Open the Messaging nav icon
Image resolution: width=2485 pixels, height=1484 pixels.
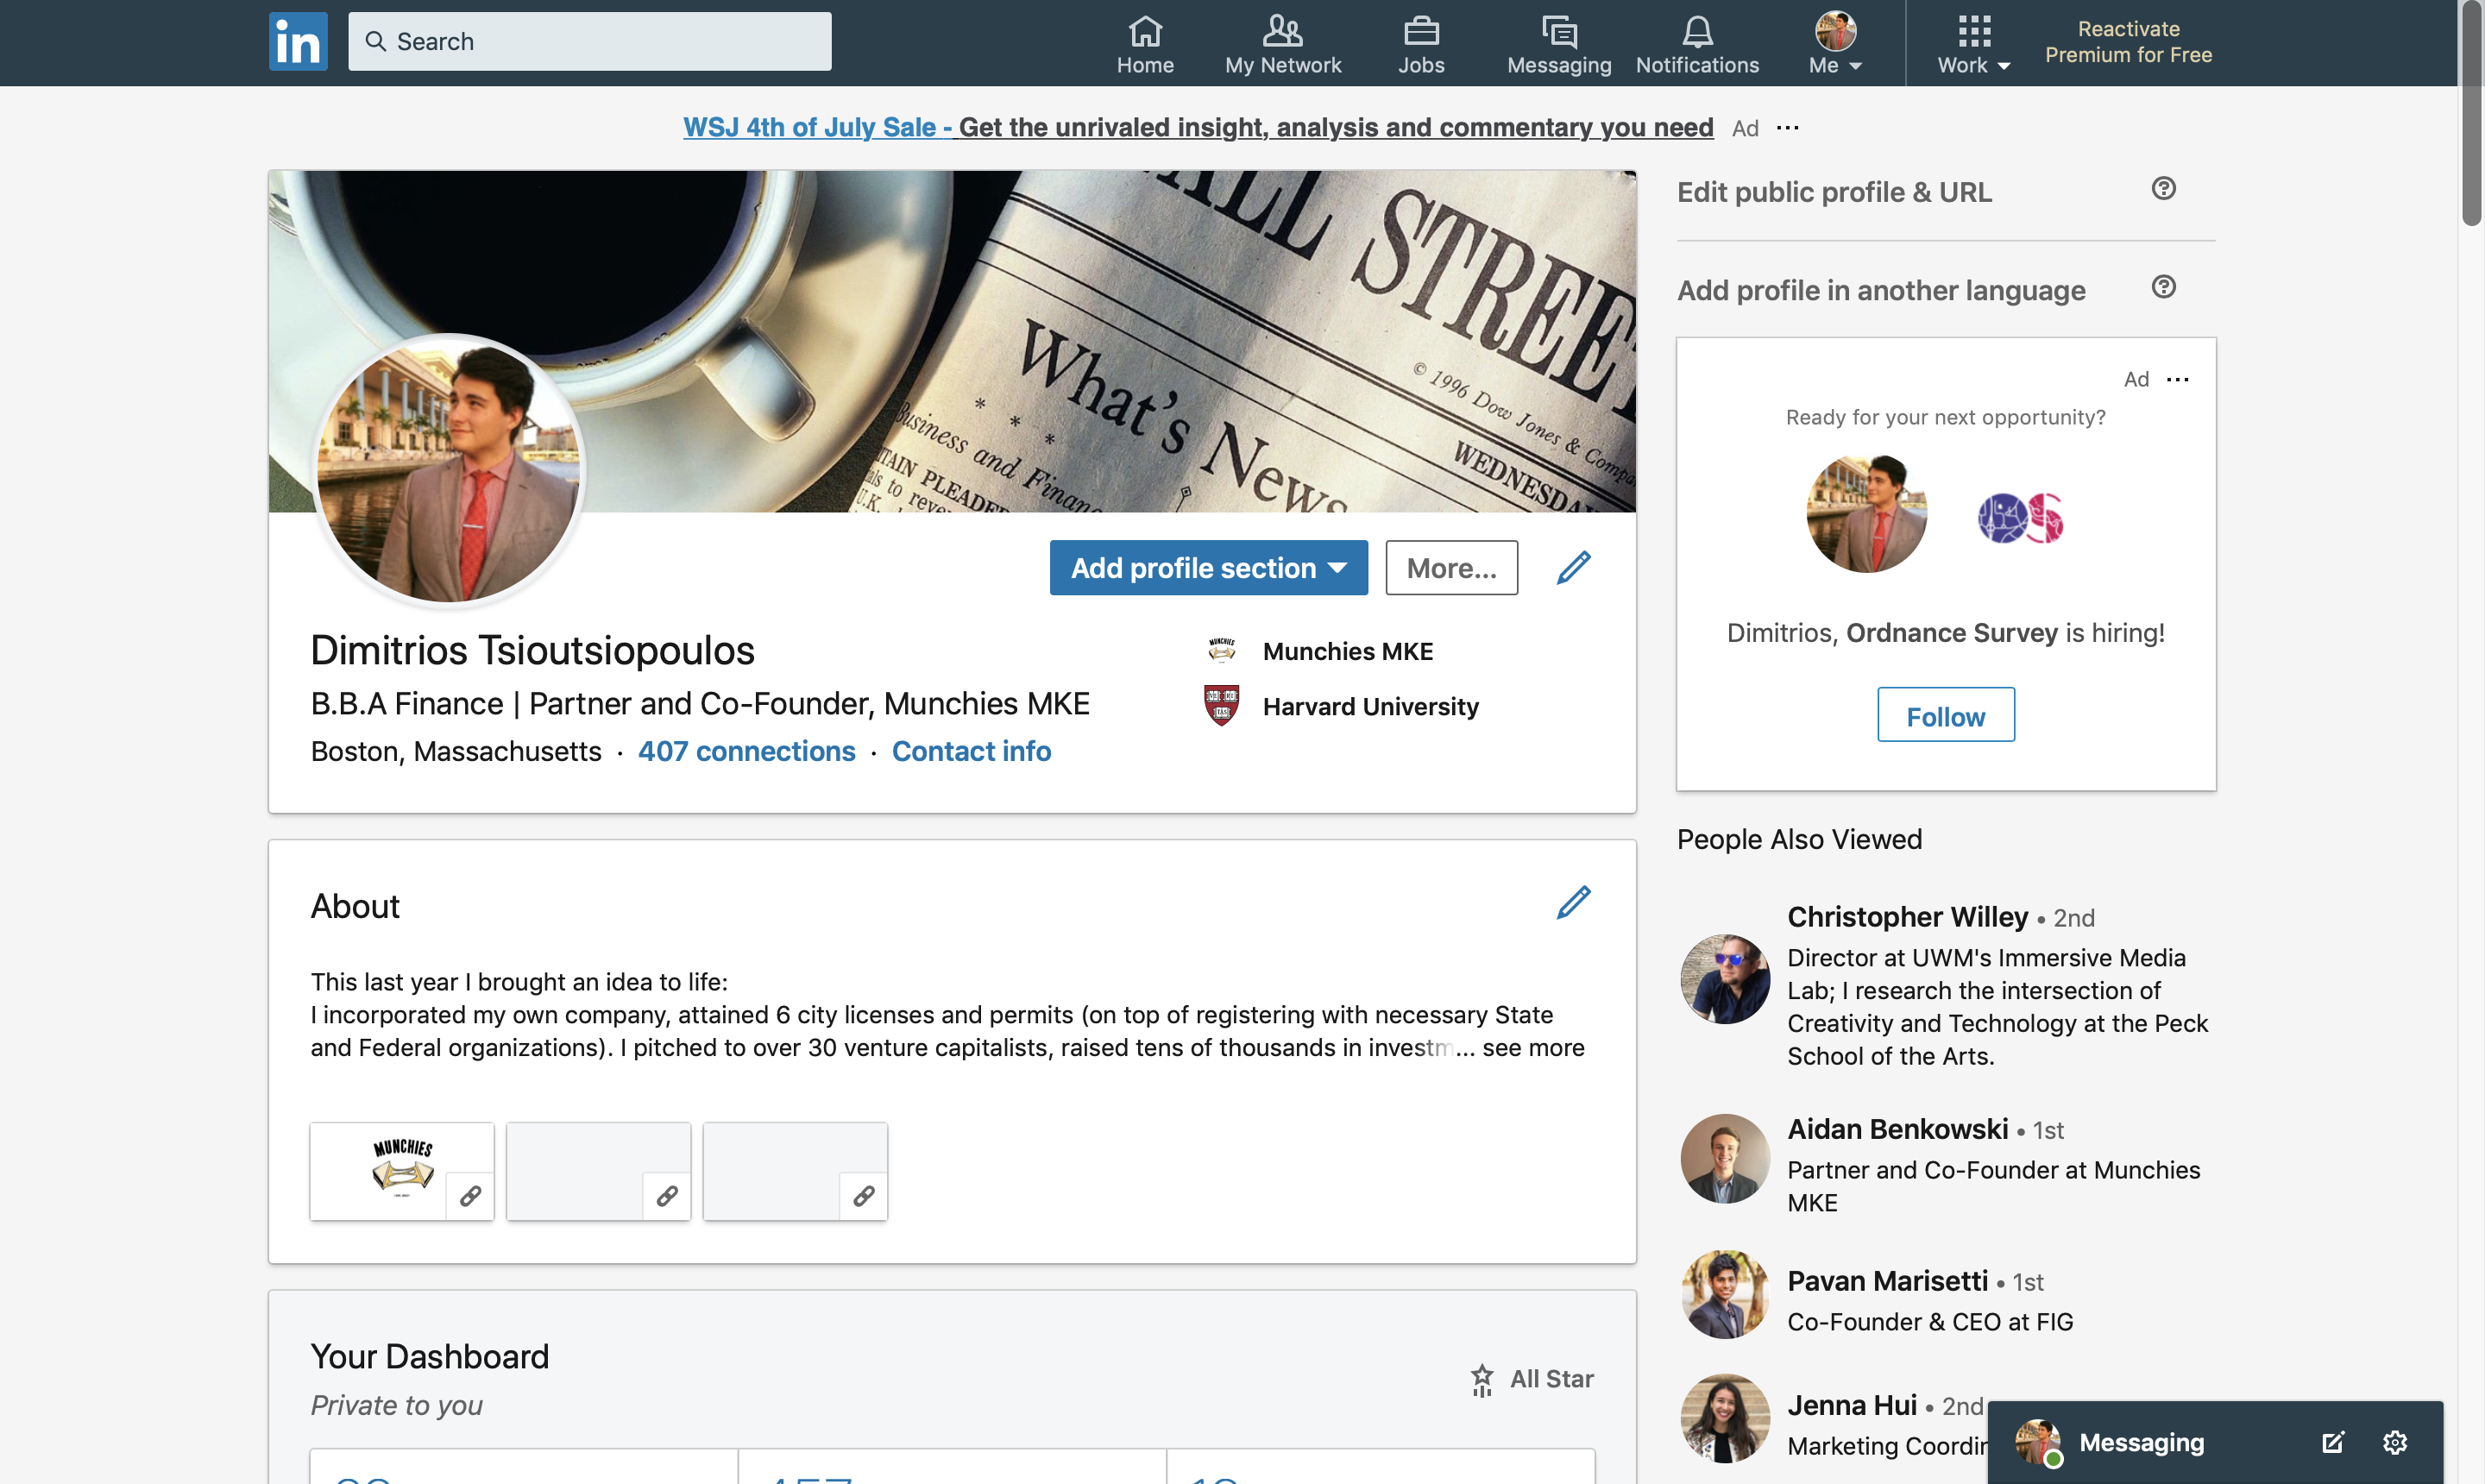(x=1559, y=31)
